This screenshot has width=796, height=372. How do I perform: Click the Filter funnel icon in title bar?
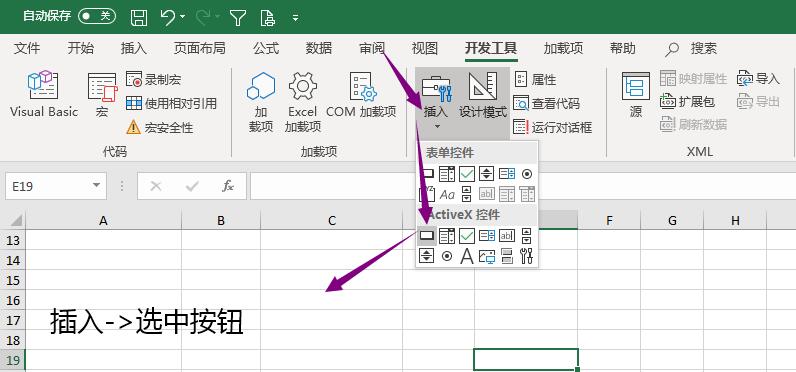(x=238, y=17)
